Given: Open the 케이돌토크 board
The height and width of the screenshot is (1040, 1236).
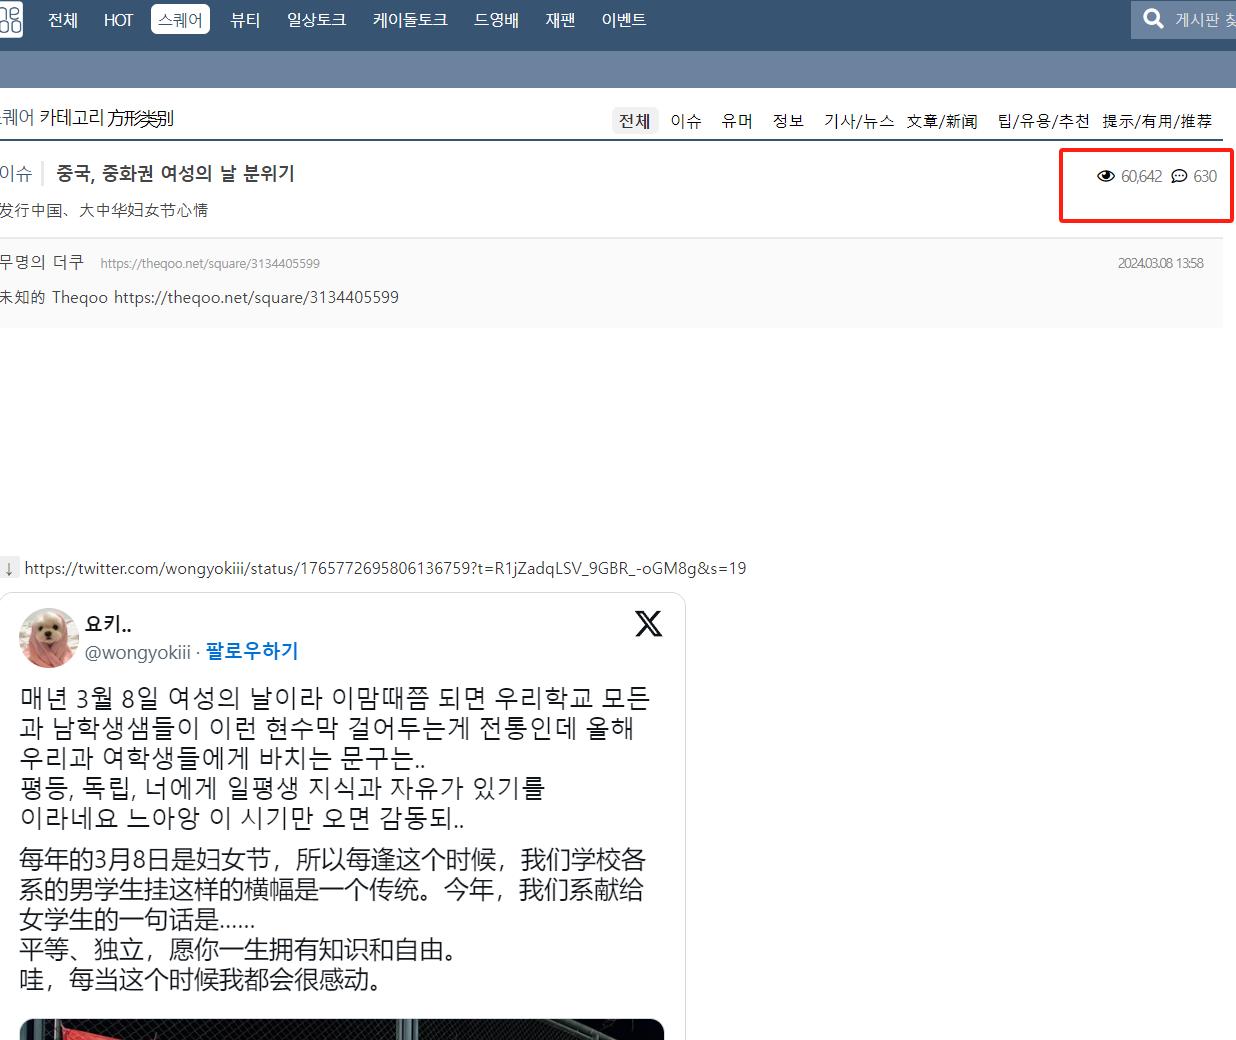Looking at the screenshot, I should coord(410,20).
